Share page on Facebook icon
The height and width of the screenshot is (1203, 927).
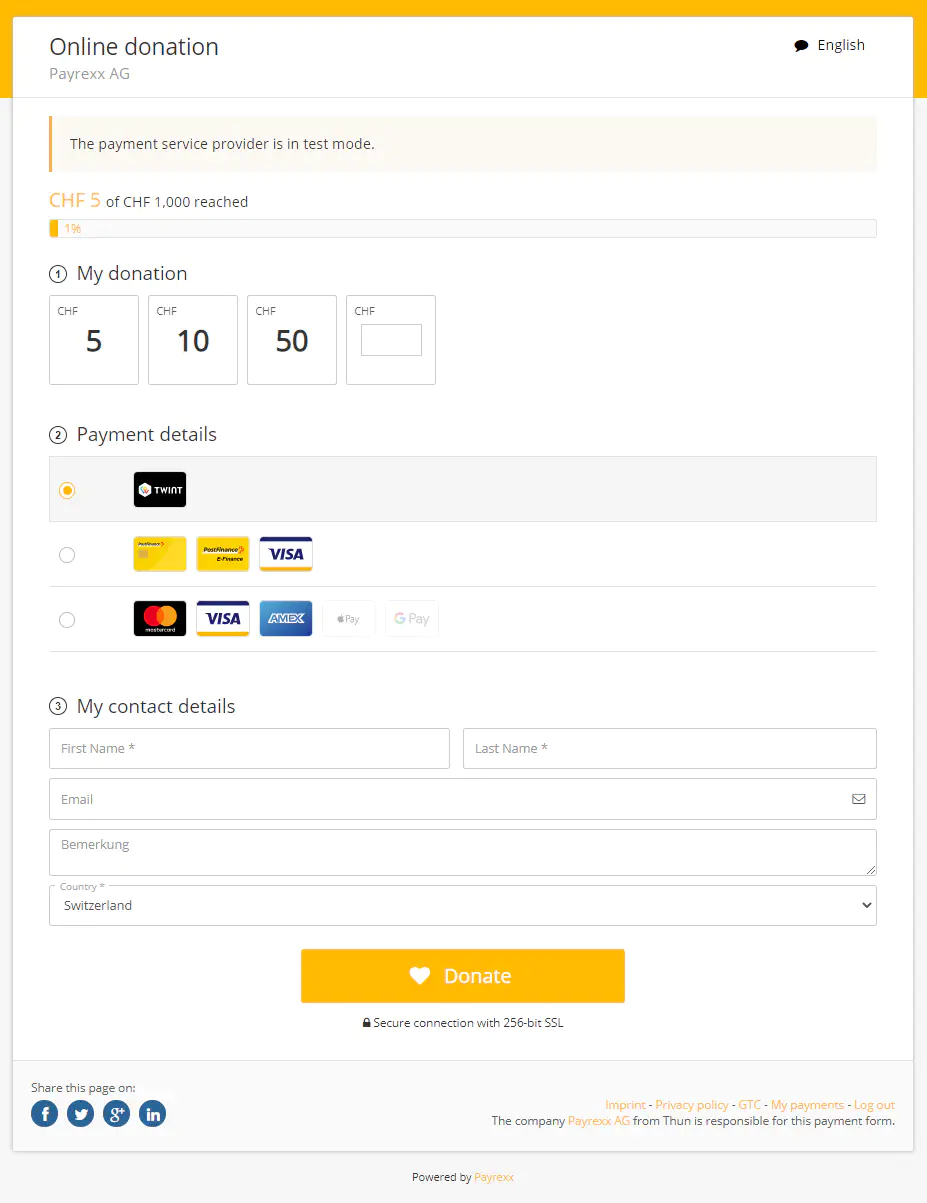click(45, 1113)
